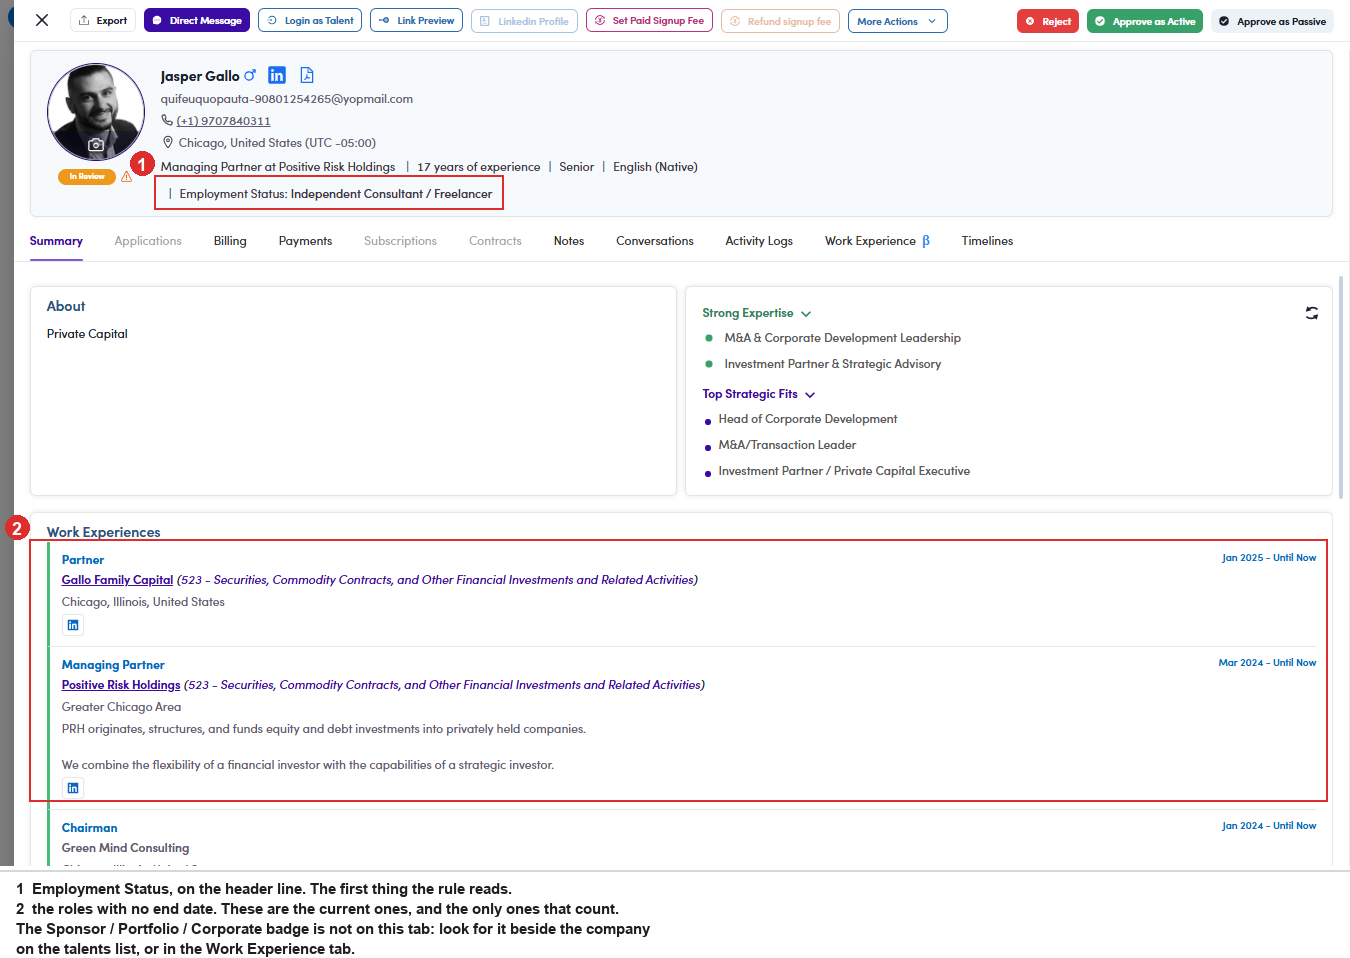This screenshot has height=958, width=1350.
Task: Click "Head of Corporate Development" strategic fit
Action: pyautogui.click(x=808, y=419)
